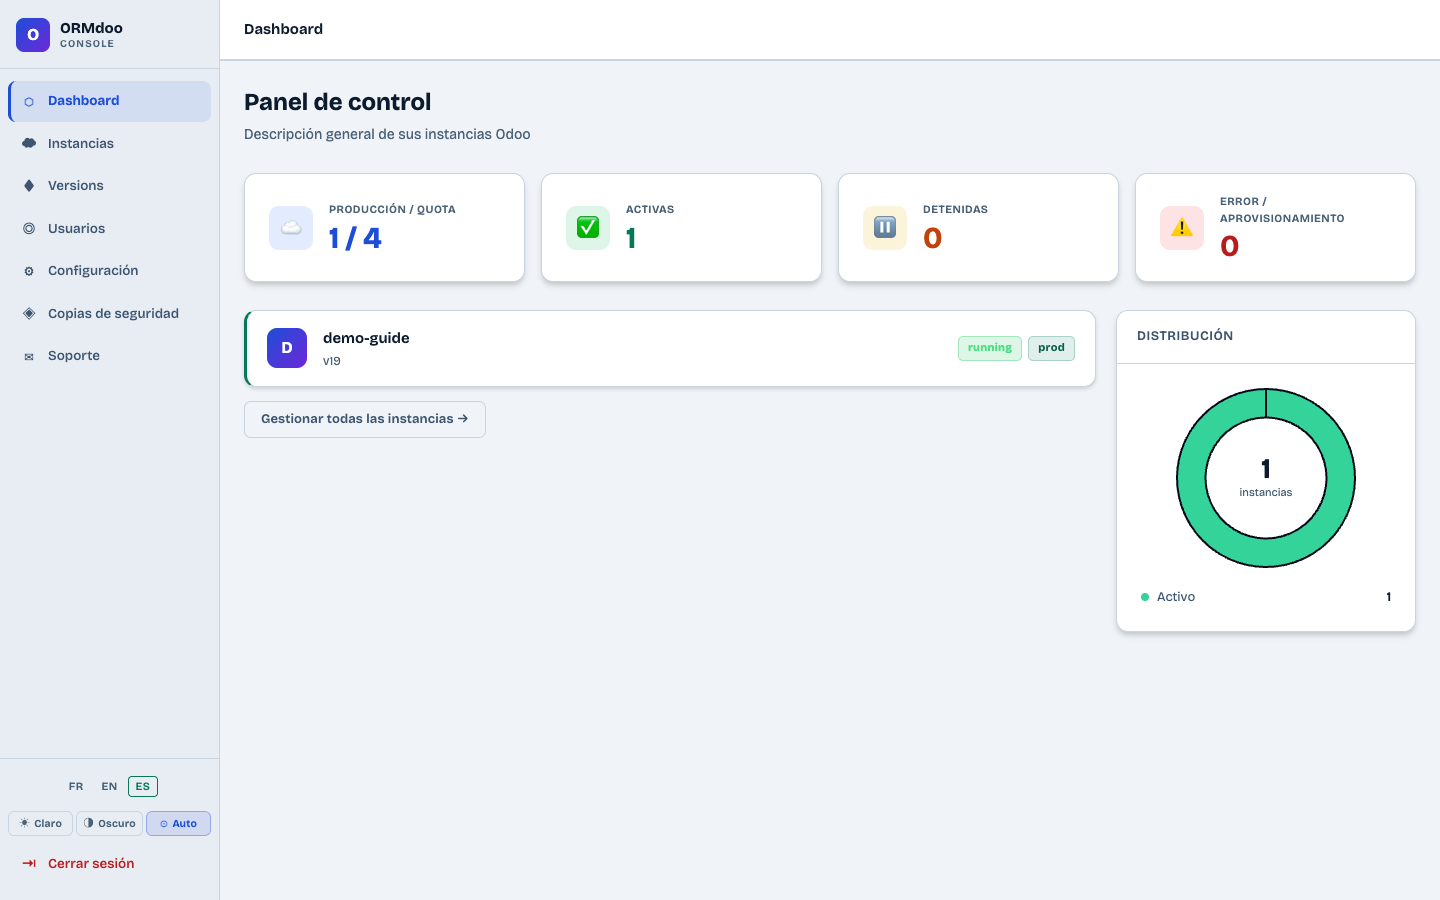Click the Soporte envelope icon
This screenshot has width=1440, height=900.
[x=29, y=357]
